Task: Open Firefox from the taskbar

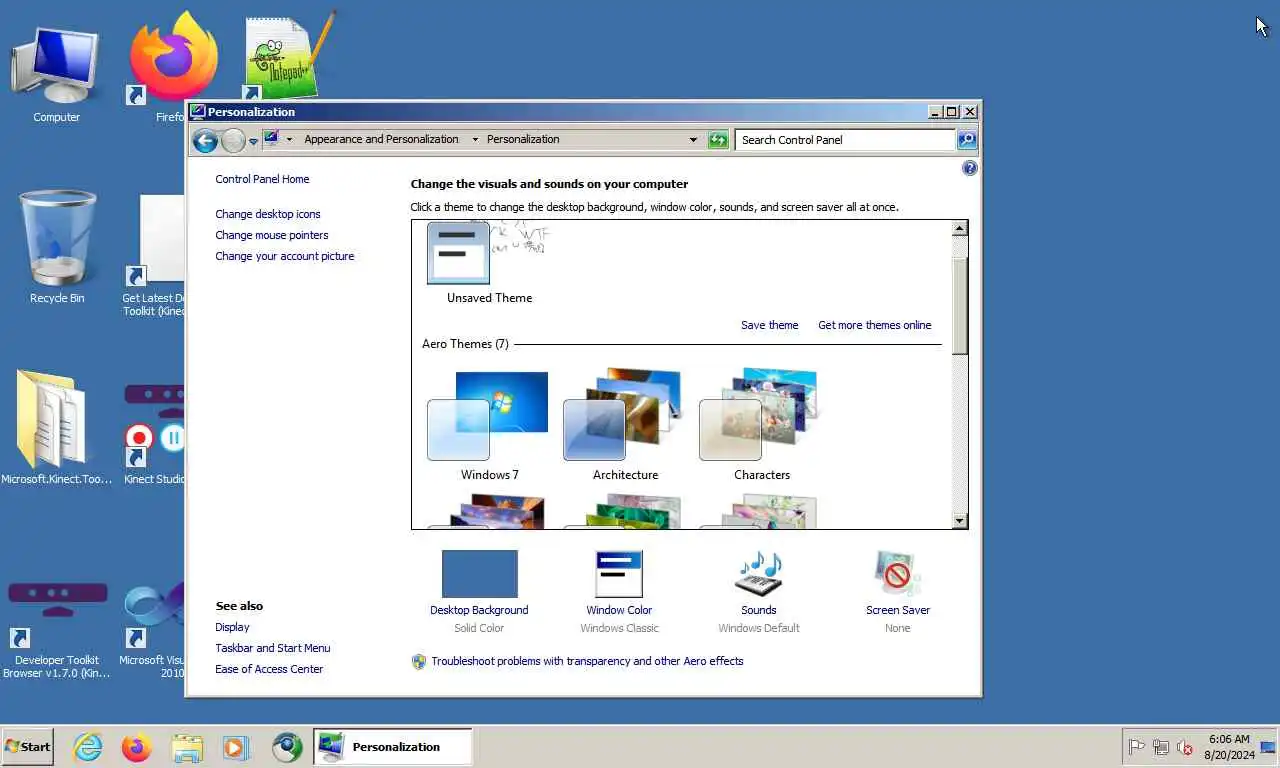Action: (x=137, y=747)
